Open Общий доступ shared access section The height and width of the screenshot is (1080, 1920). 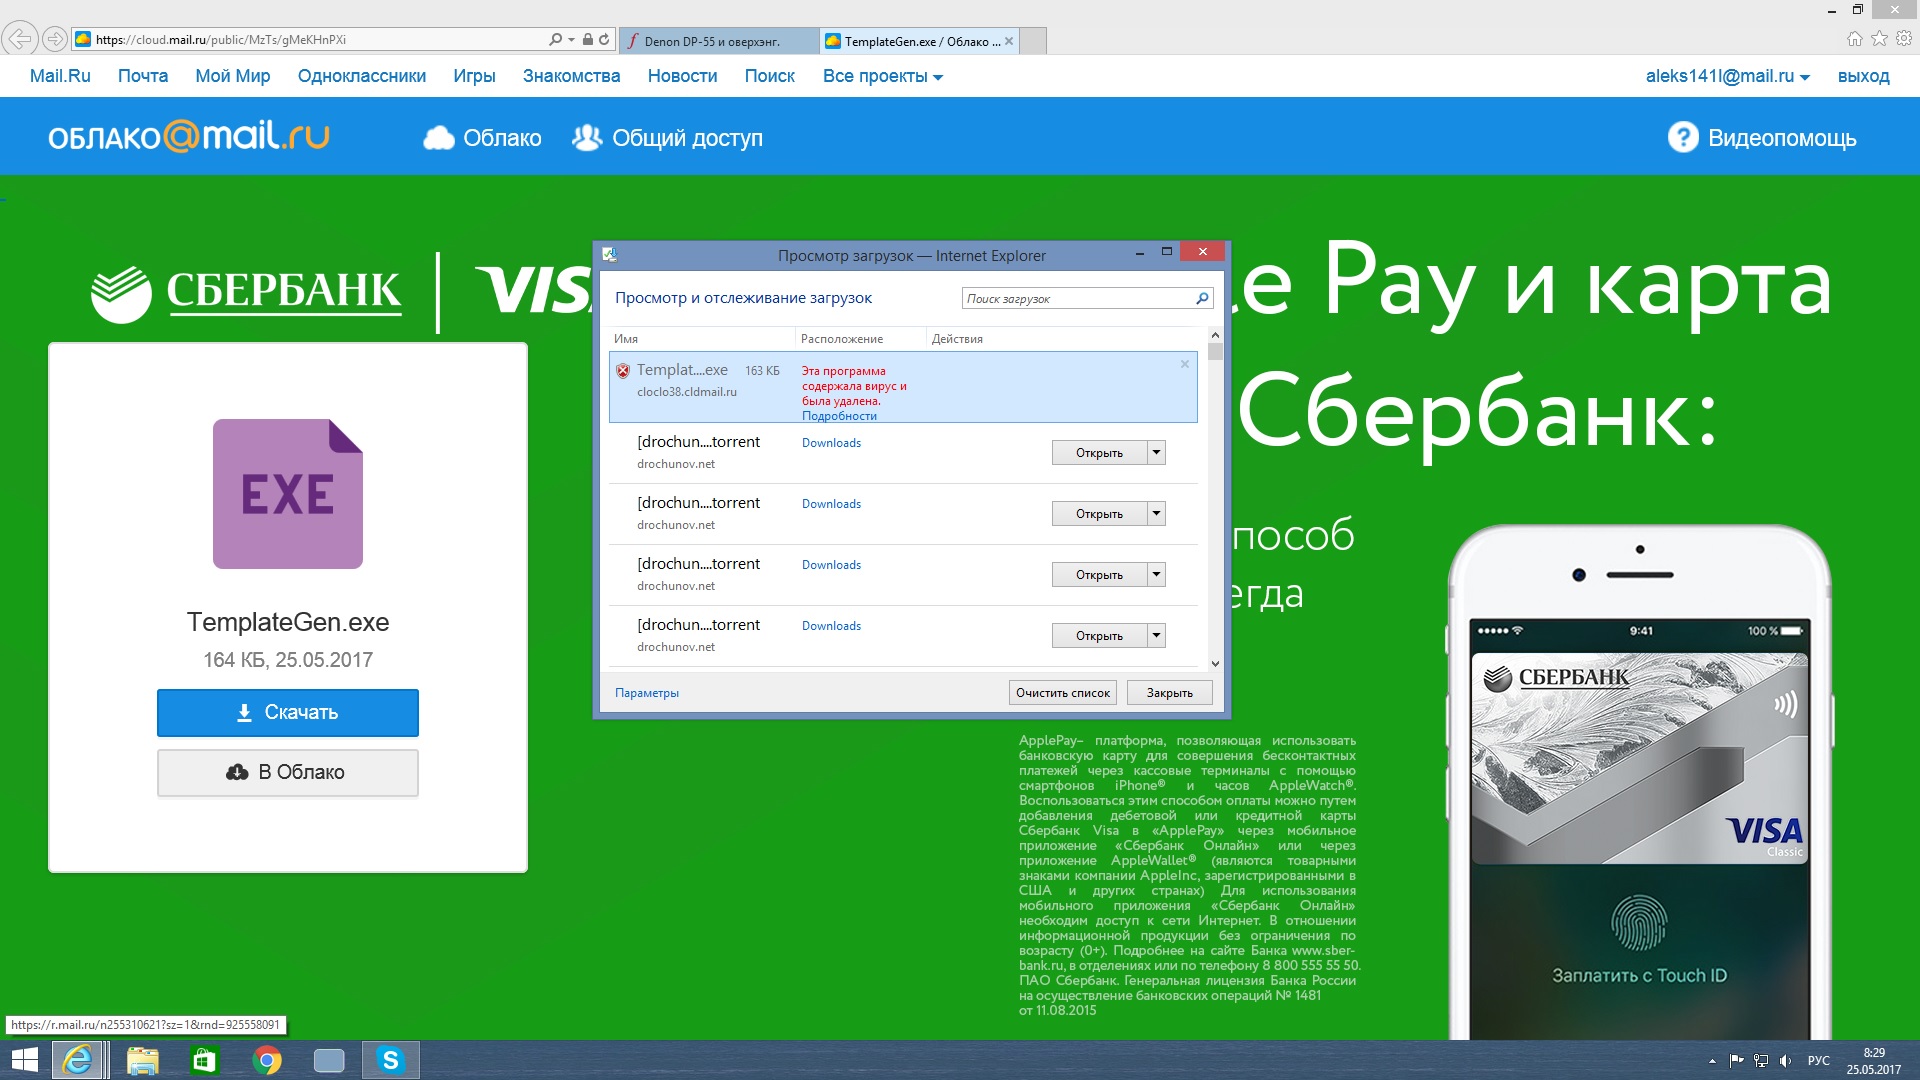point(667,138)
